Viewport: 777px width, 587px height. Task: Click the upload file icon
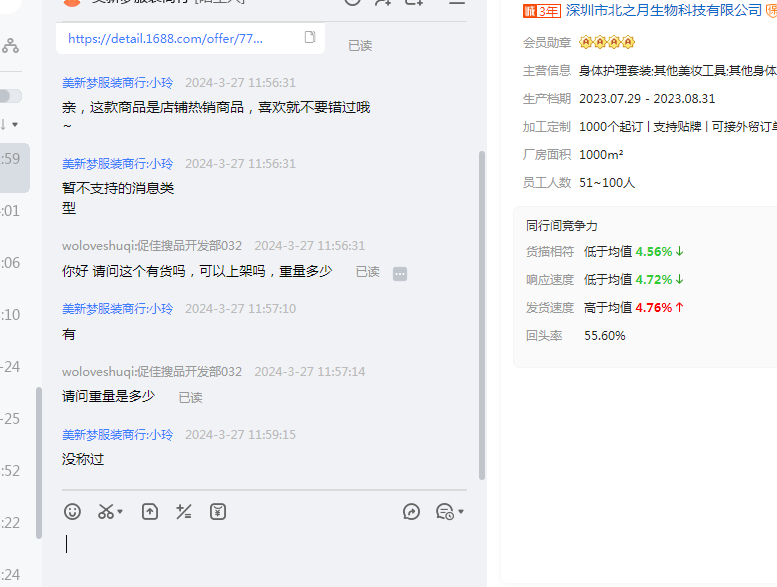coord(149,511)
